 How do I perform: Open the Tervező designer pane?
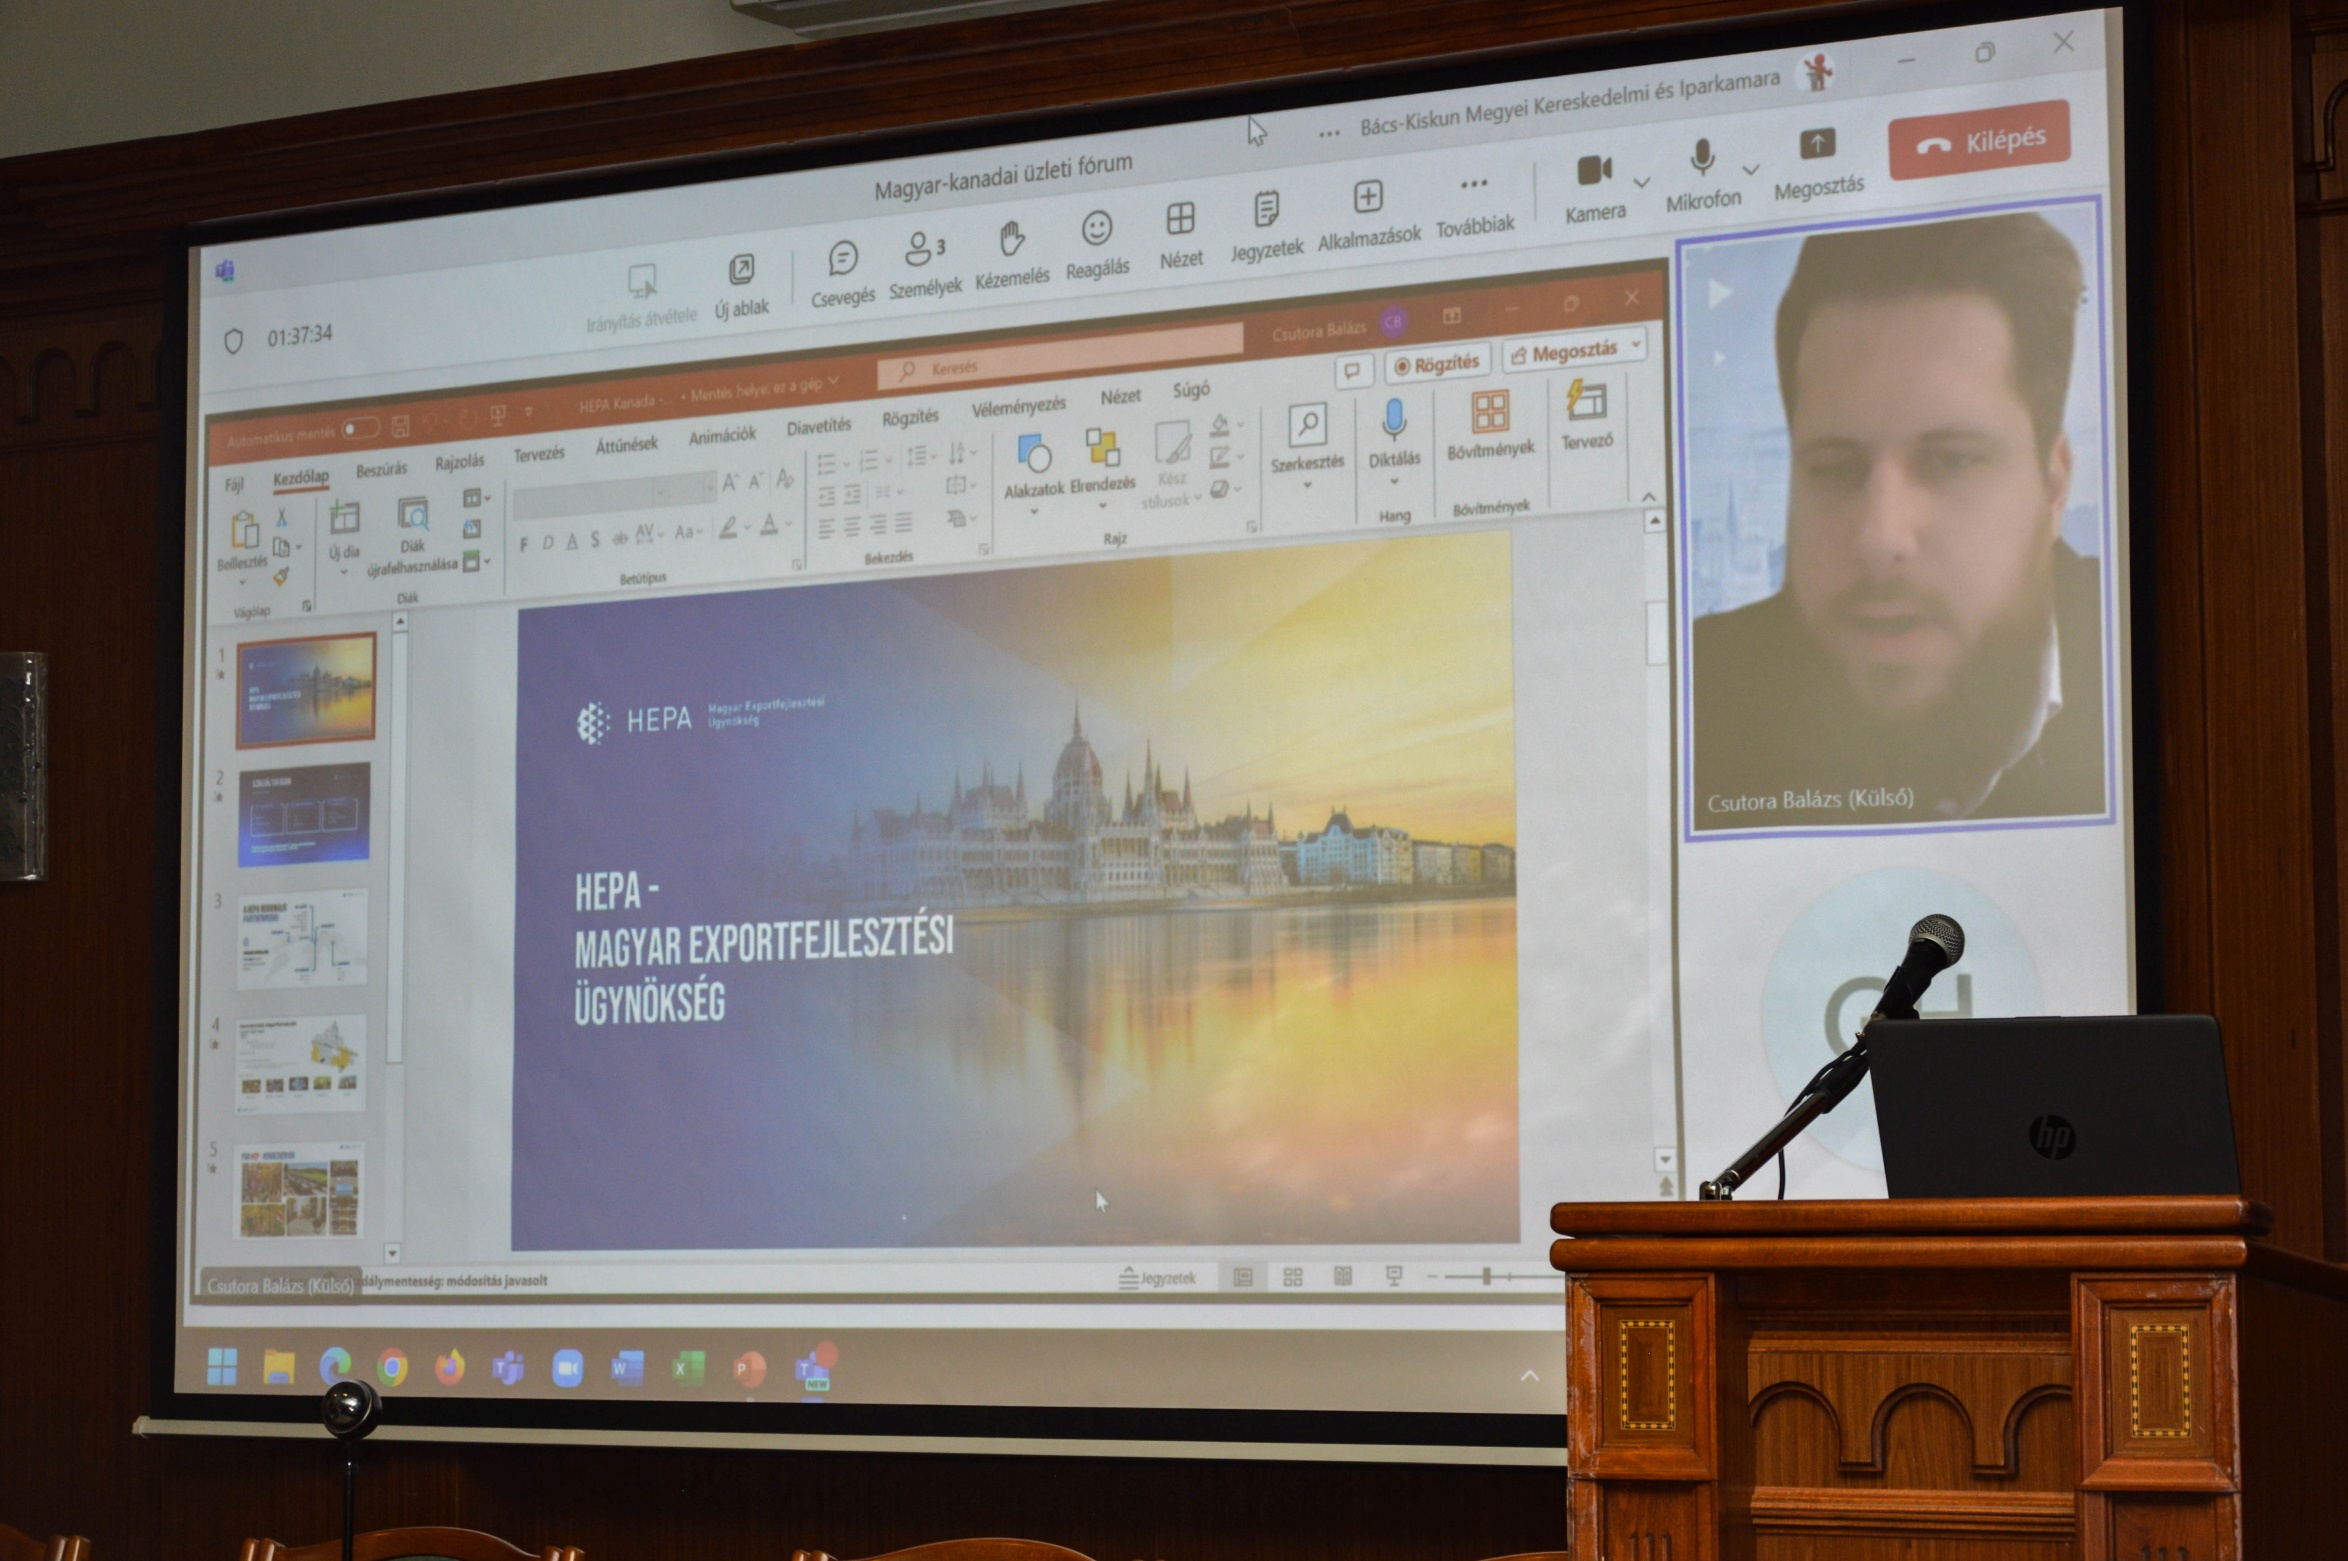coord(1587,414)
